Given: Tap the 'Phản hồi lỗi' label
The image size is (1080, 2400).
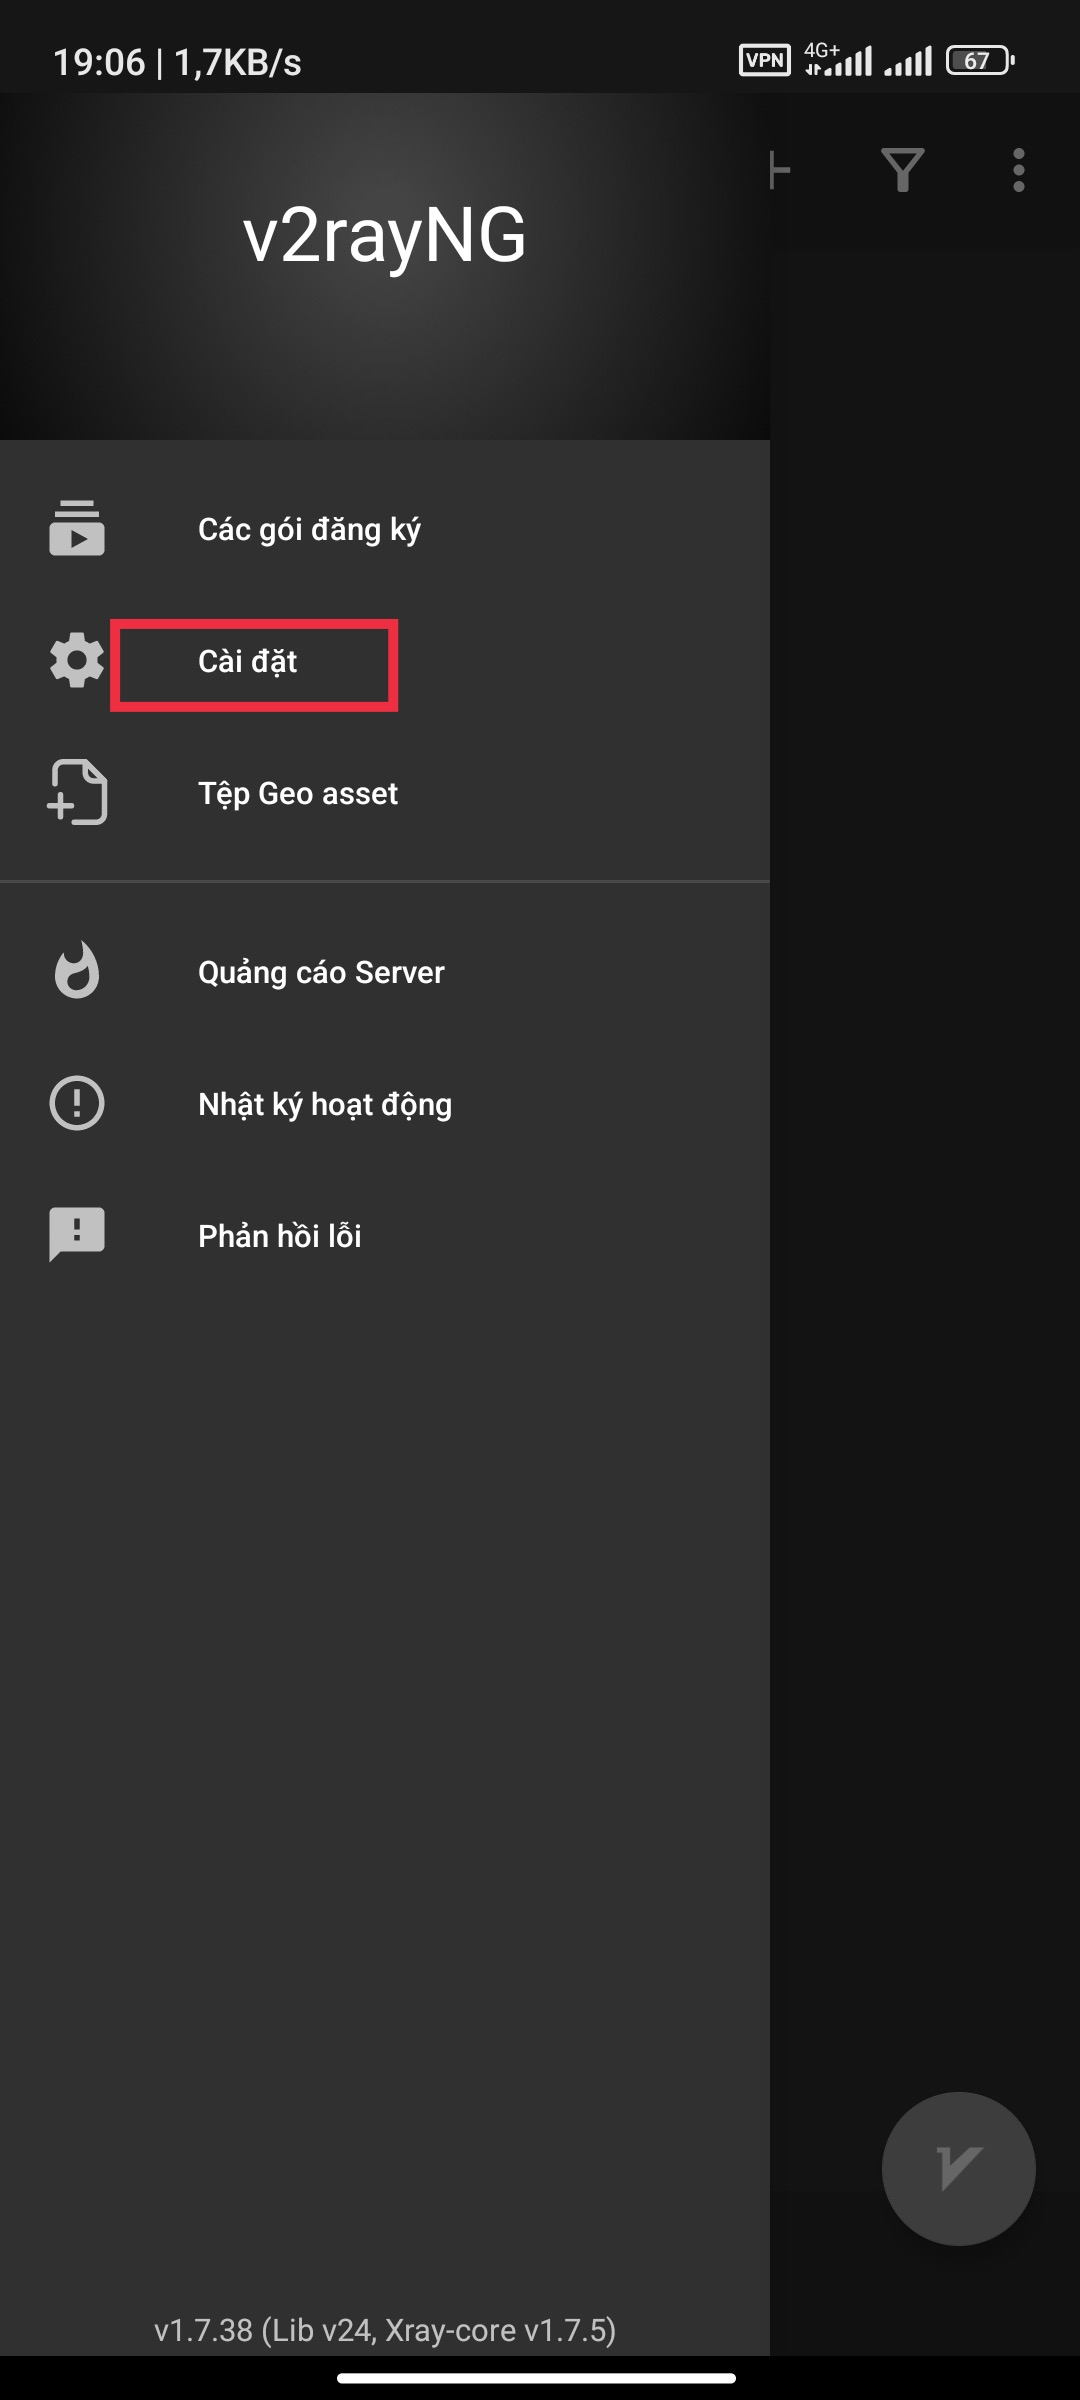Looking at the screenshot, I should [x=280, y=1237].
